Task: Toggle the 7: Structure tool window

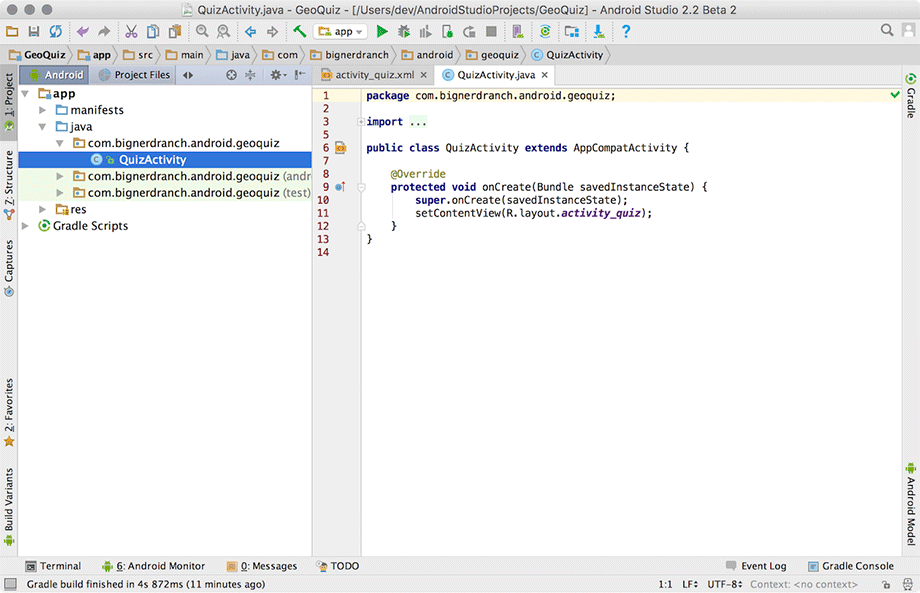Action: tap(9, 185)
